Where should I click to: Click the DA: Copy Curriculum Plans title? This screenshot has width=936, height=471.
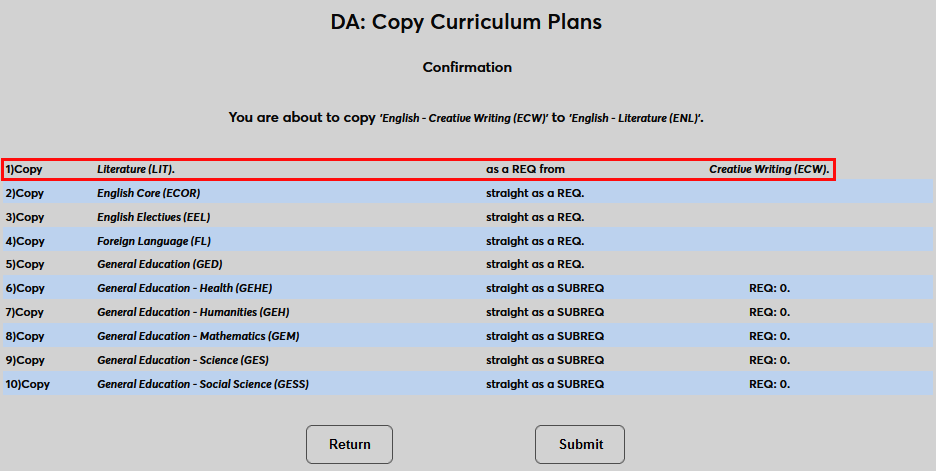[466, 21]
